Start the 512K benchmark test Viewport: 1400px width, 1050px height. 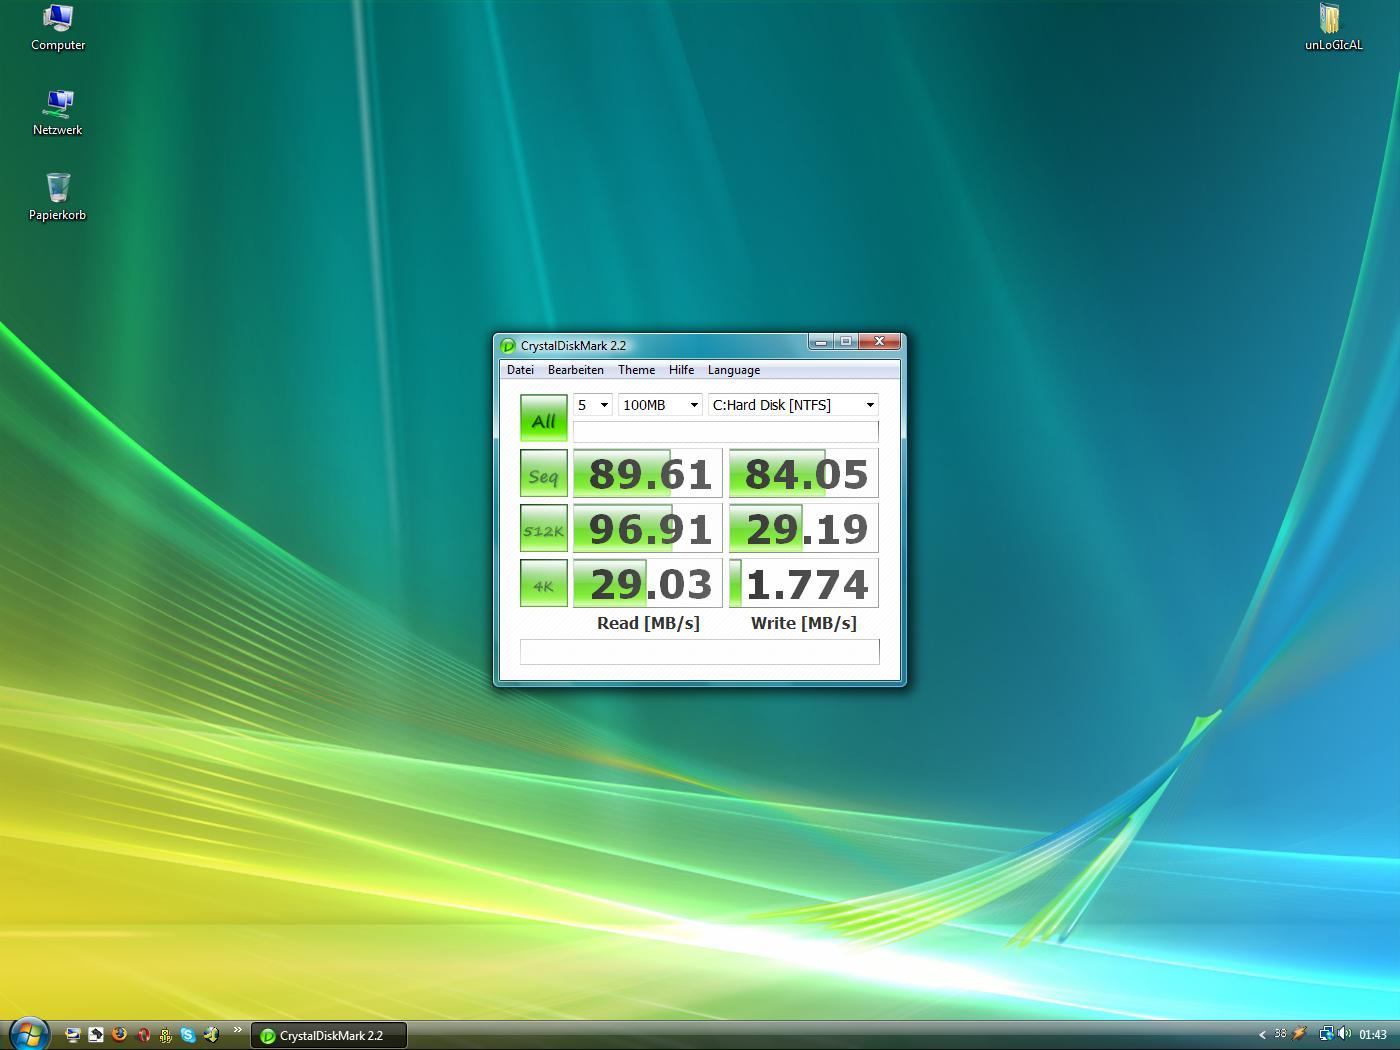tap(544, 528)
